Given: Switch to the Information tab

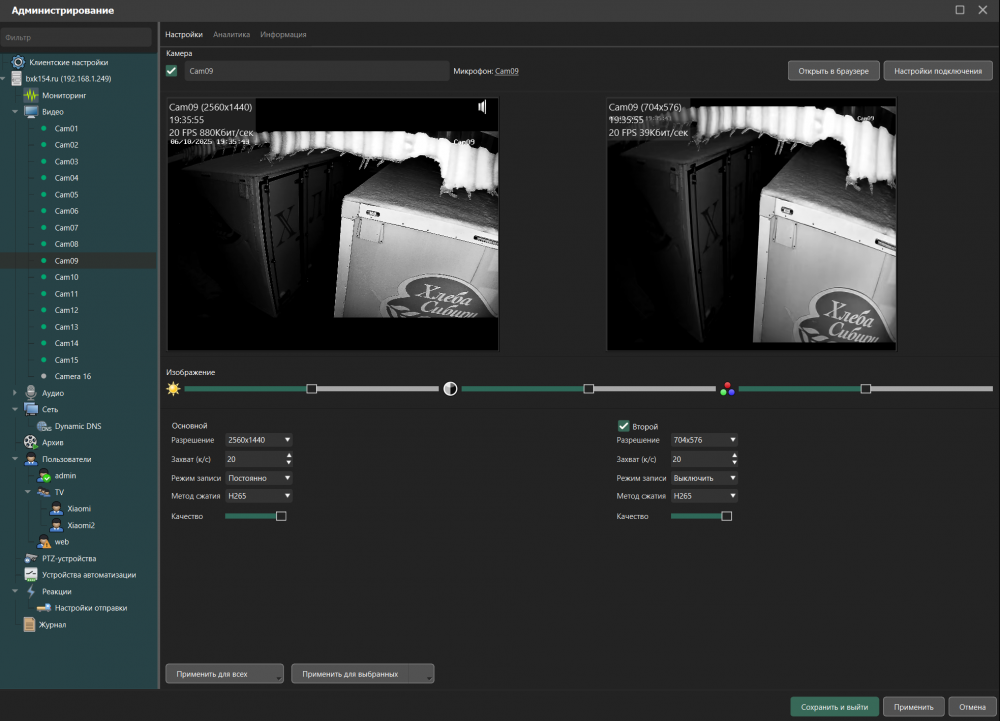Looking at the screenshot, I should (283, 34).
